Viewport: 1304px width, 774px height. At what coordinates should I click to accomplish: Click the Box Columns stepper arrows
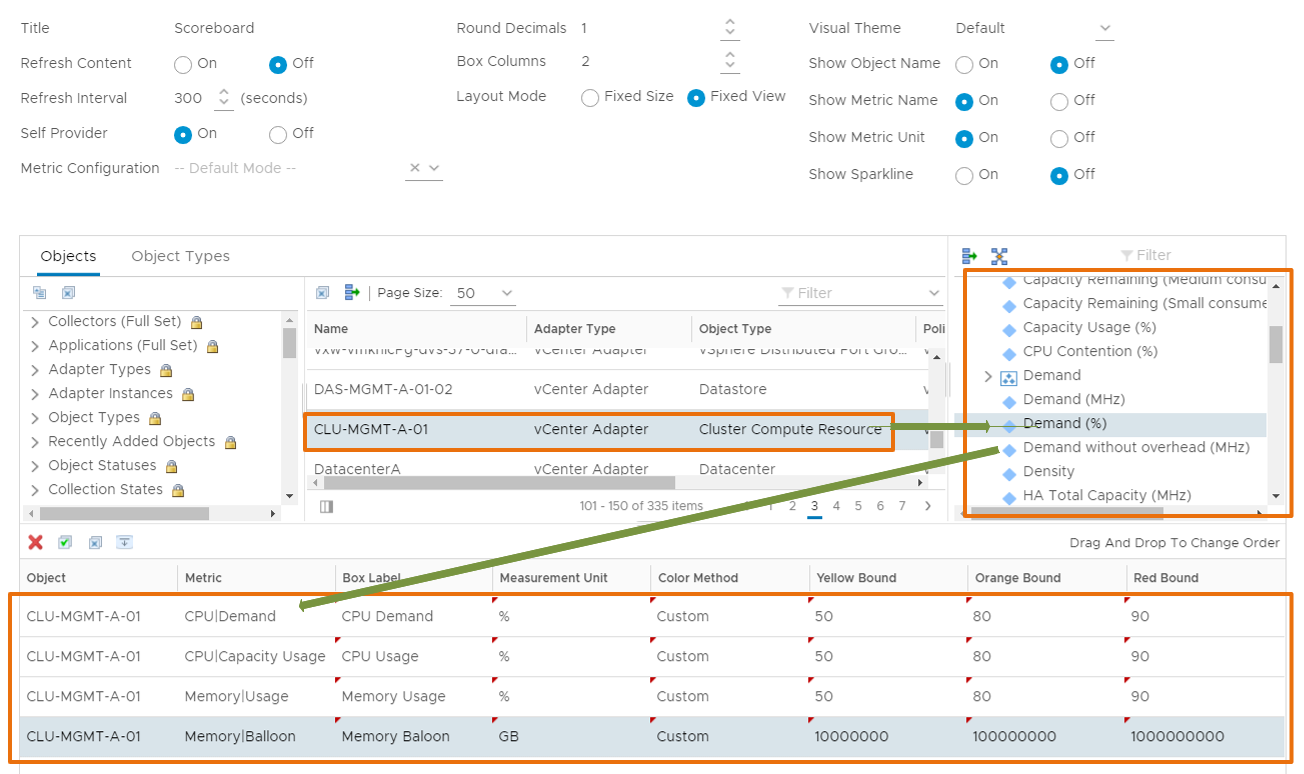click(x=730, y=61)
